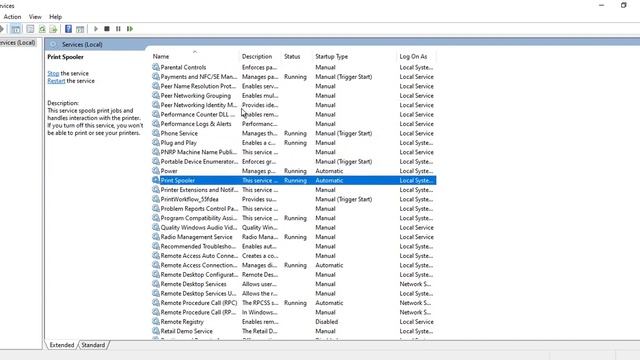Open the Help menu
This screenshot has width=640, height=360.
pos(56,17)
